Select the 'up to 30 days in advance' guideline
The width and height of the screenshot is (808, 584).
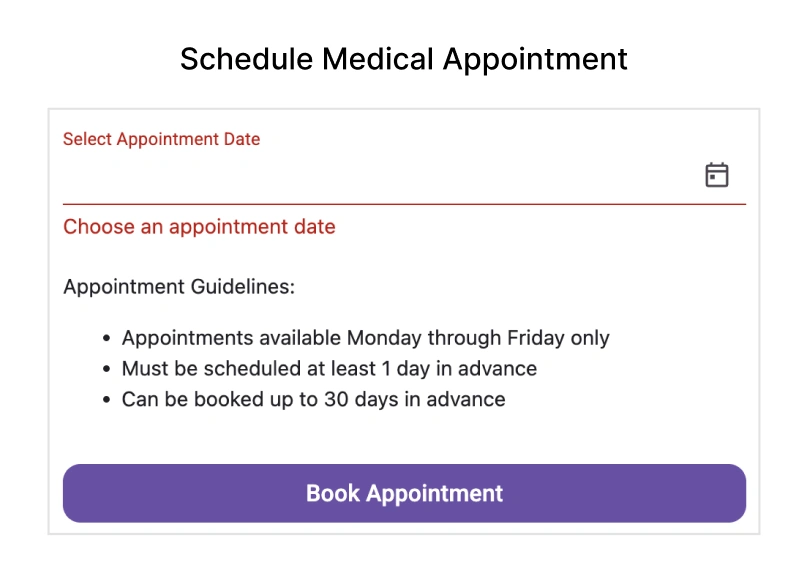[x=313, y=400]
